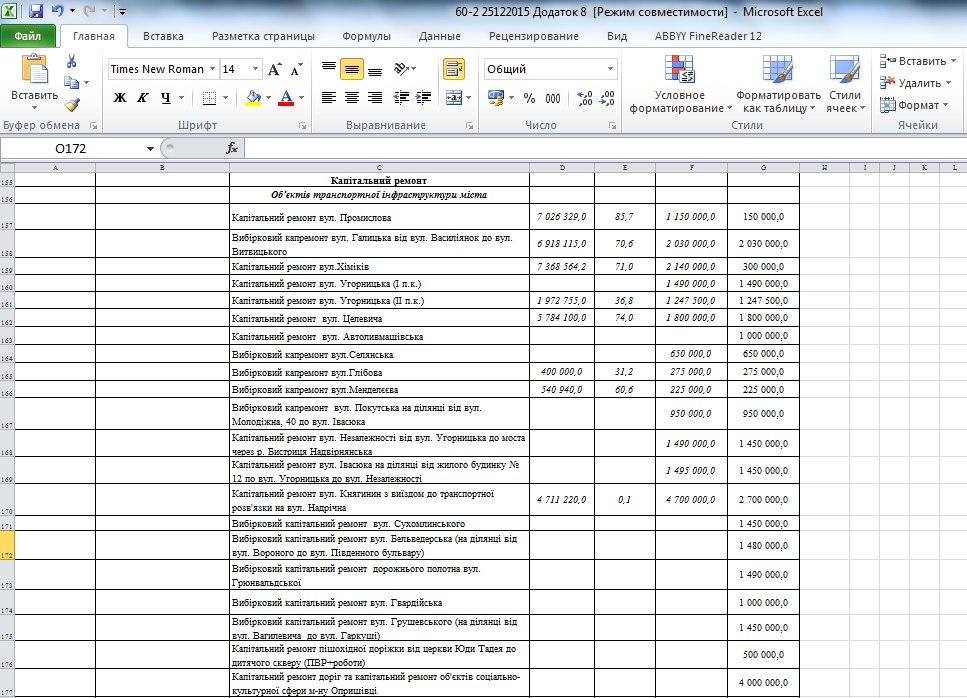Open the font color dropdown arrow
967x698 pixels.
click(302, 98)
